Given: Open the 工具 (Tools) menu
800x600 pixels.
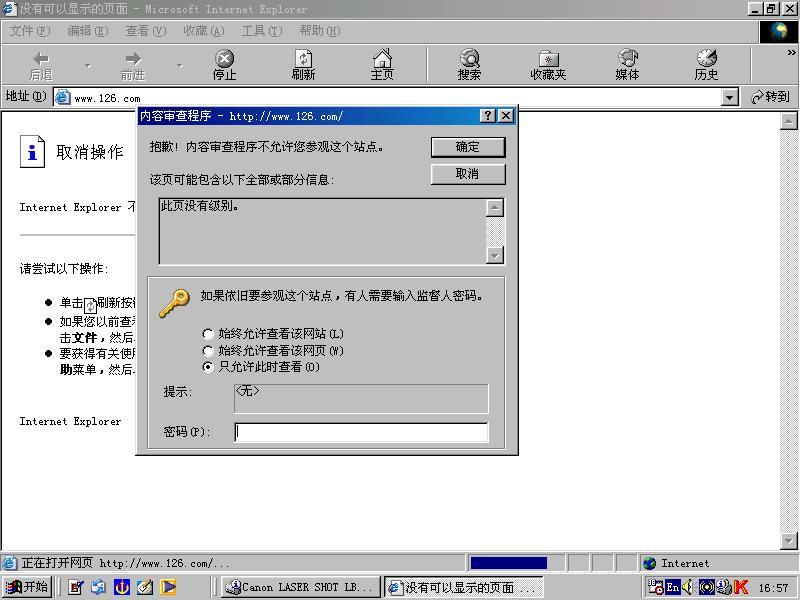Looking at the screenshot, I should pyautogui.click(x=262, y=31).
